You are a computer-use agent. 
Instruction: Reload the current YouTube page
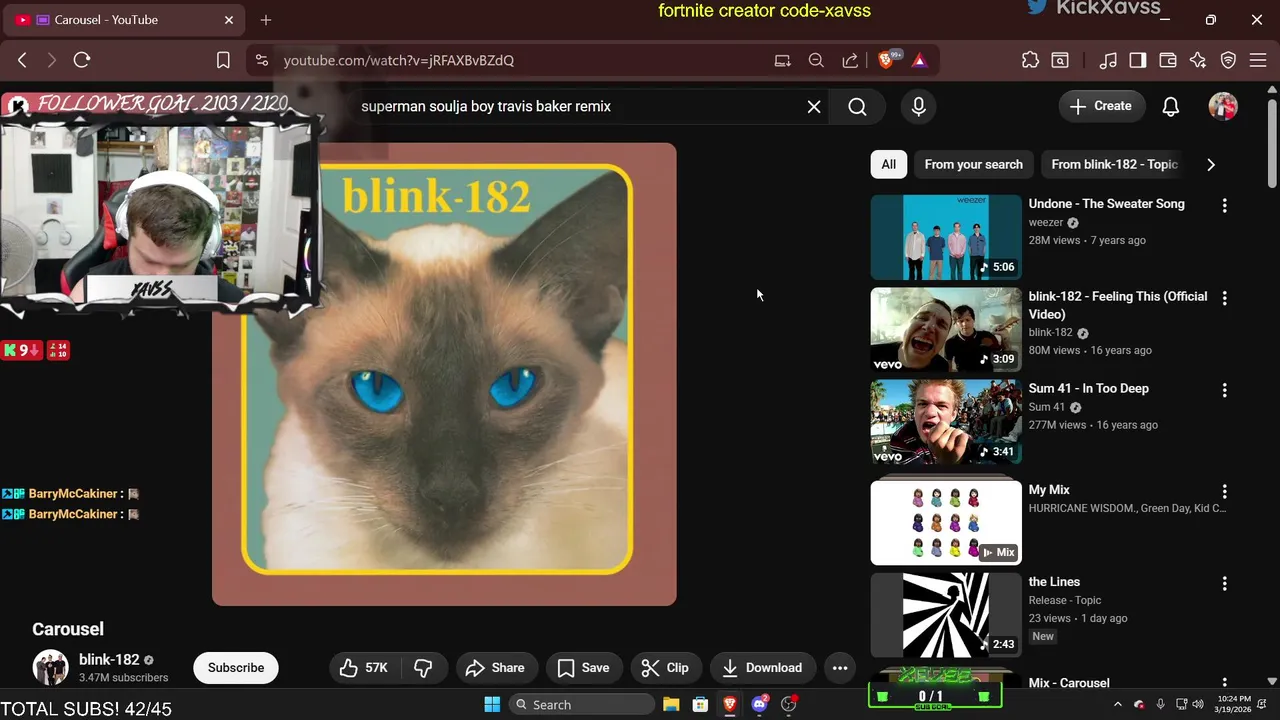tap(82, 60)
